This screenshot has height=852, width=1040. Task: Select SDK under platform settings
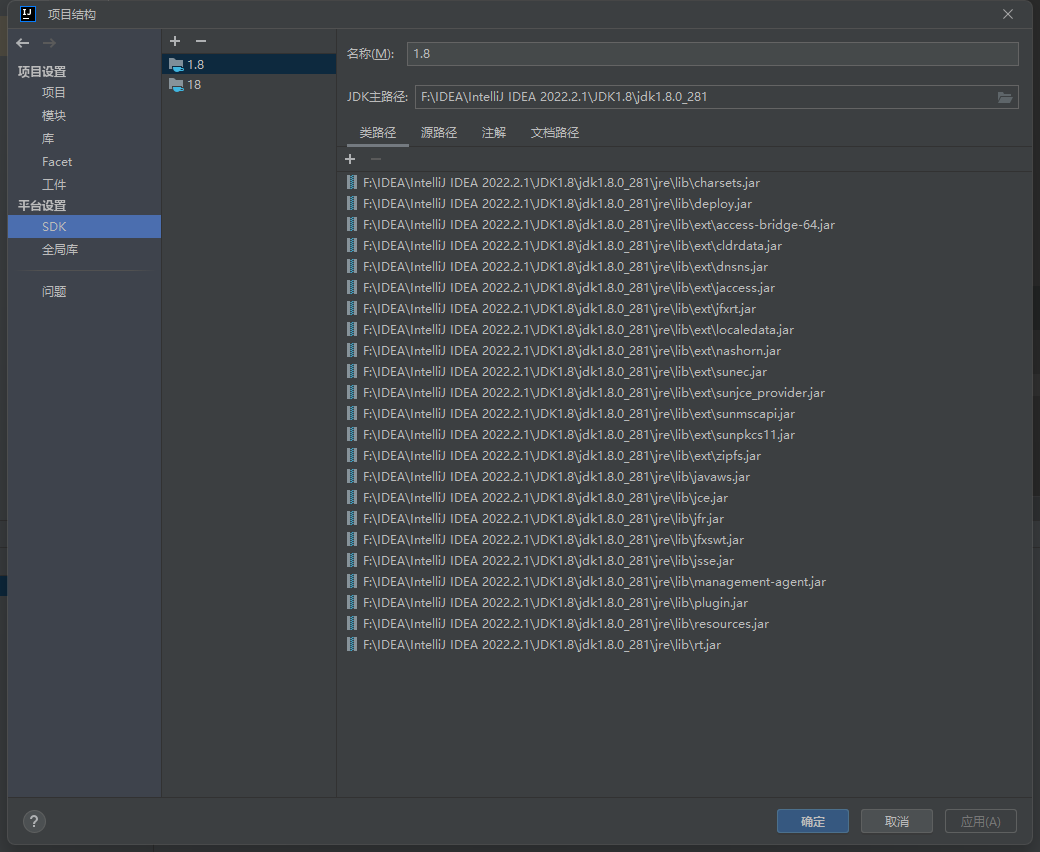coord(84,227)
